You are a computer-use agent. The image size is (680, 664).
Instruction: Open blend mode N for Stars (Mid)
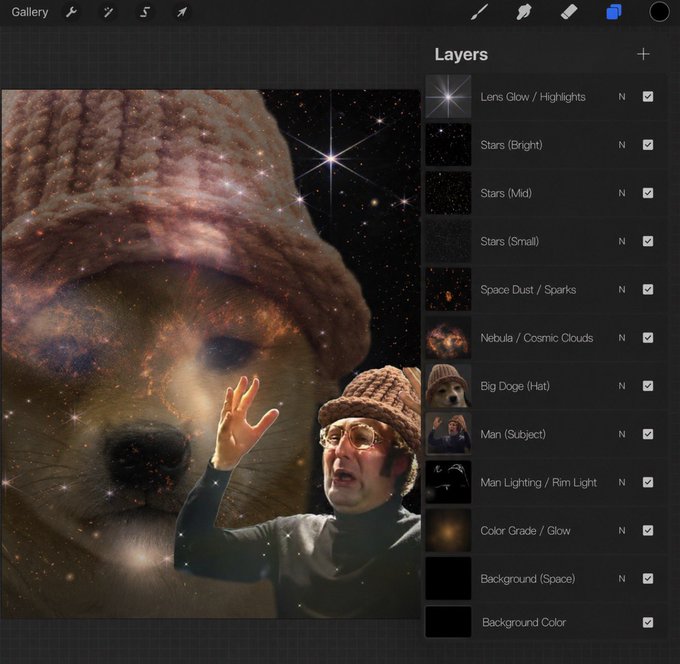622,193
